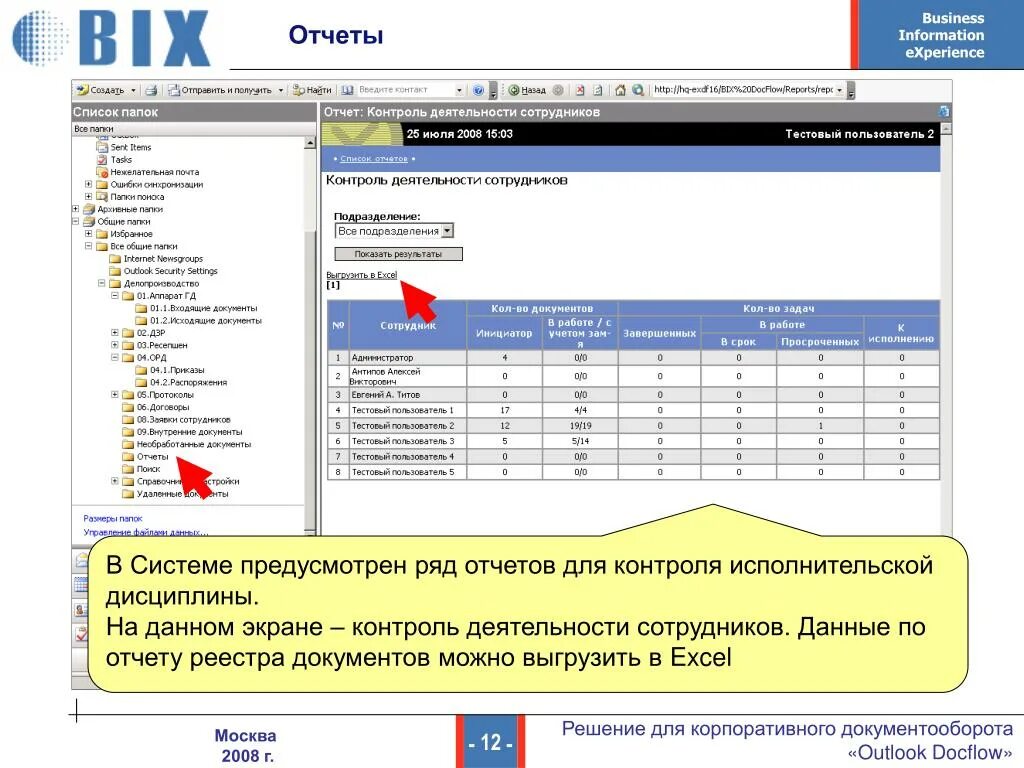This screenshot has width=1024, height=768.
Task: Expand the 02.ДЗР folder
Action: click(x=114, y=333)
